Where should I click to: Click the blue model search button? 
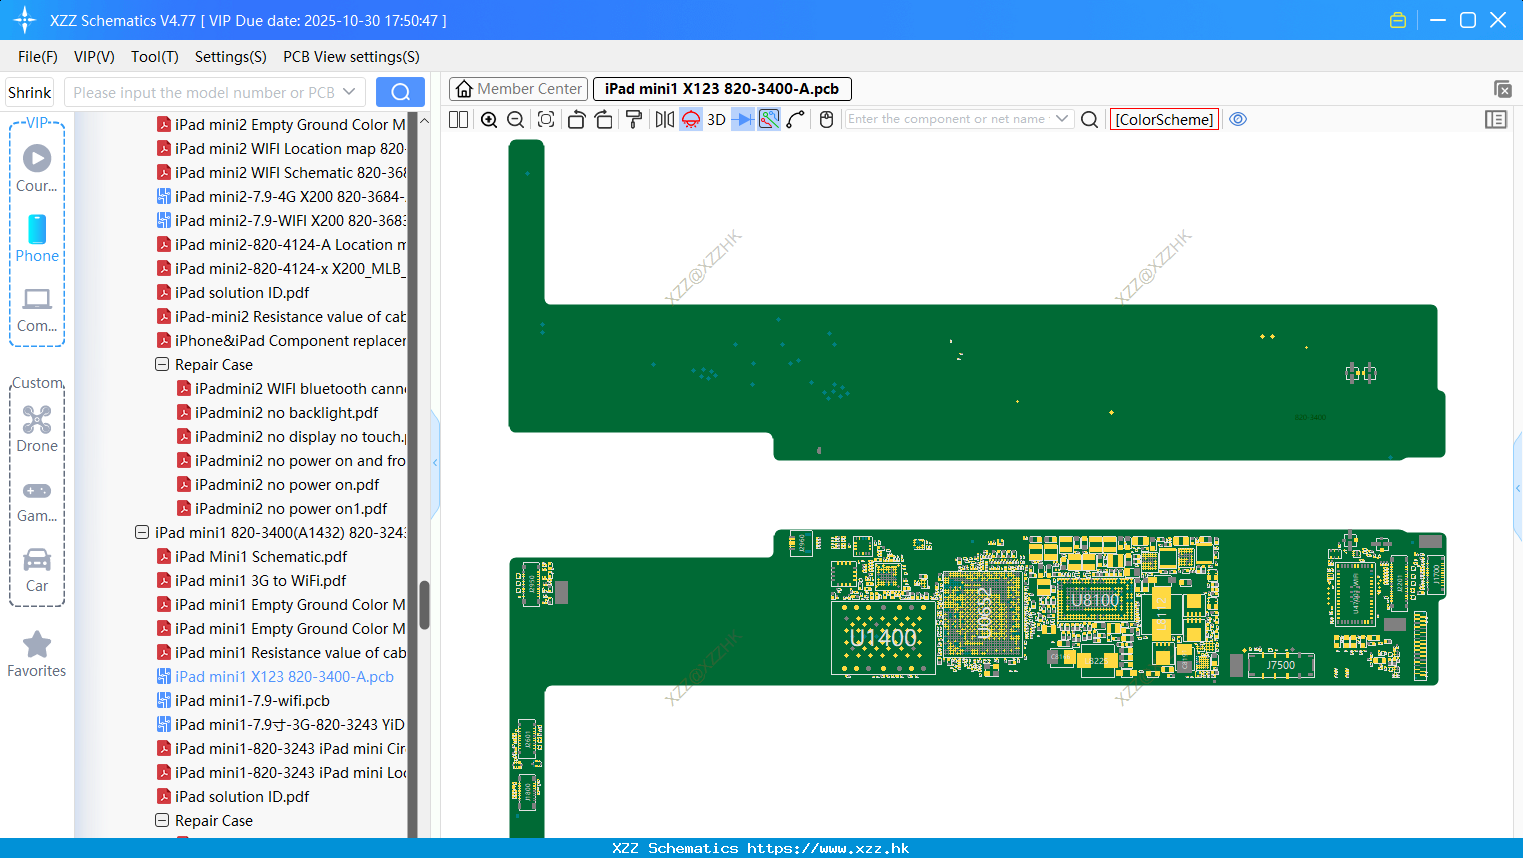pyautogui.click(x=400, y=92)
